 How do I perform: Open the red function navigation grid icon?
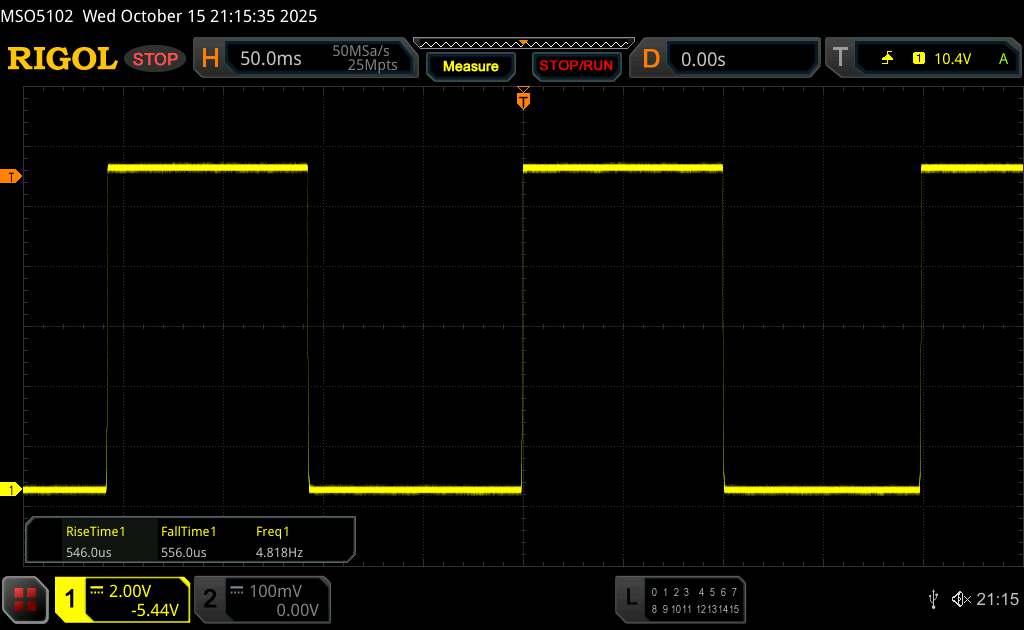tap(26, 599)
